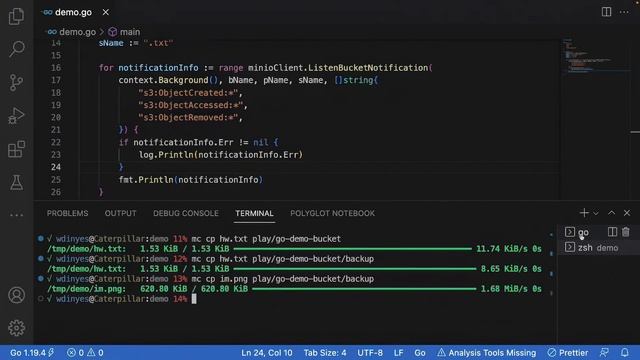
Task: Click line number 16 in gutter
Action: tap(56, 68)
